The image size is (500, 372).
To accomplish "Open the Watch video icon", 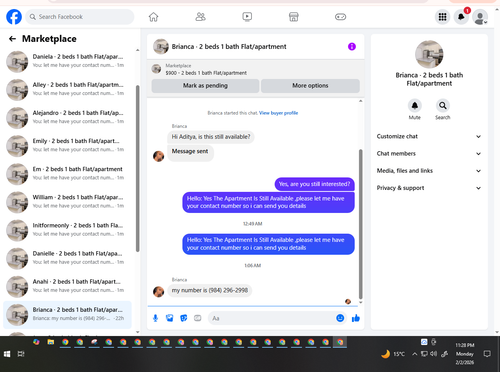I will pos(247,17).
